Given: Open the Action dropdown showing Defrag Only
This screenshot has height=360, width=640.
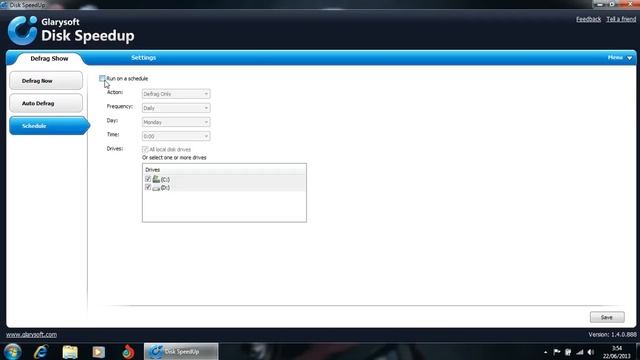Looking at the screenshot, I should coord(176,94).
